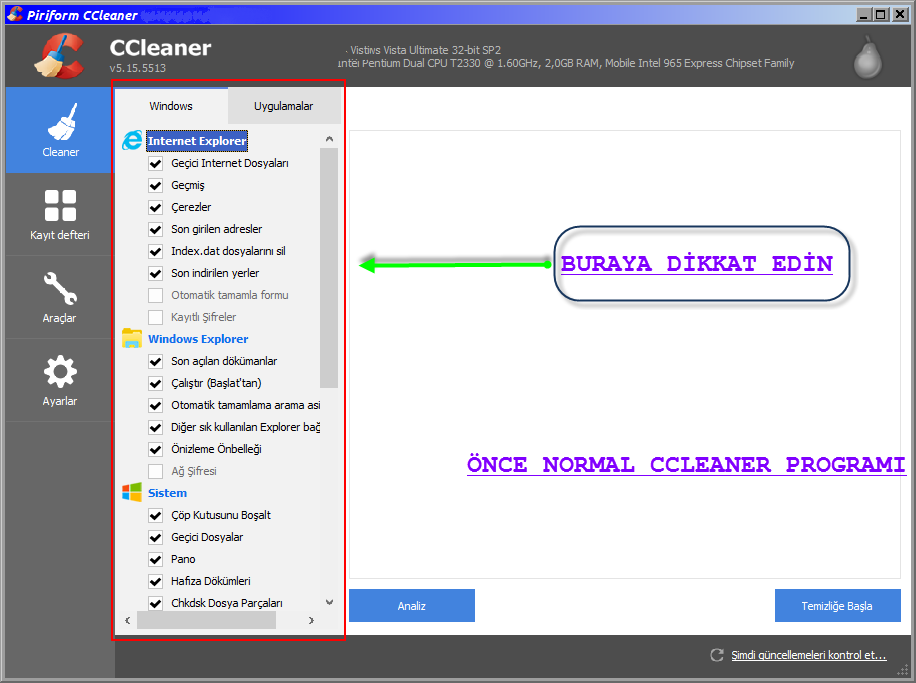
Task: Select the Internet Explorer group heading
Action: [x=197, y=141]
